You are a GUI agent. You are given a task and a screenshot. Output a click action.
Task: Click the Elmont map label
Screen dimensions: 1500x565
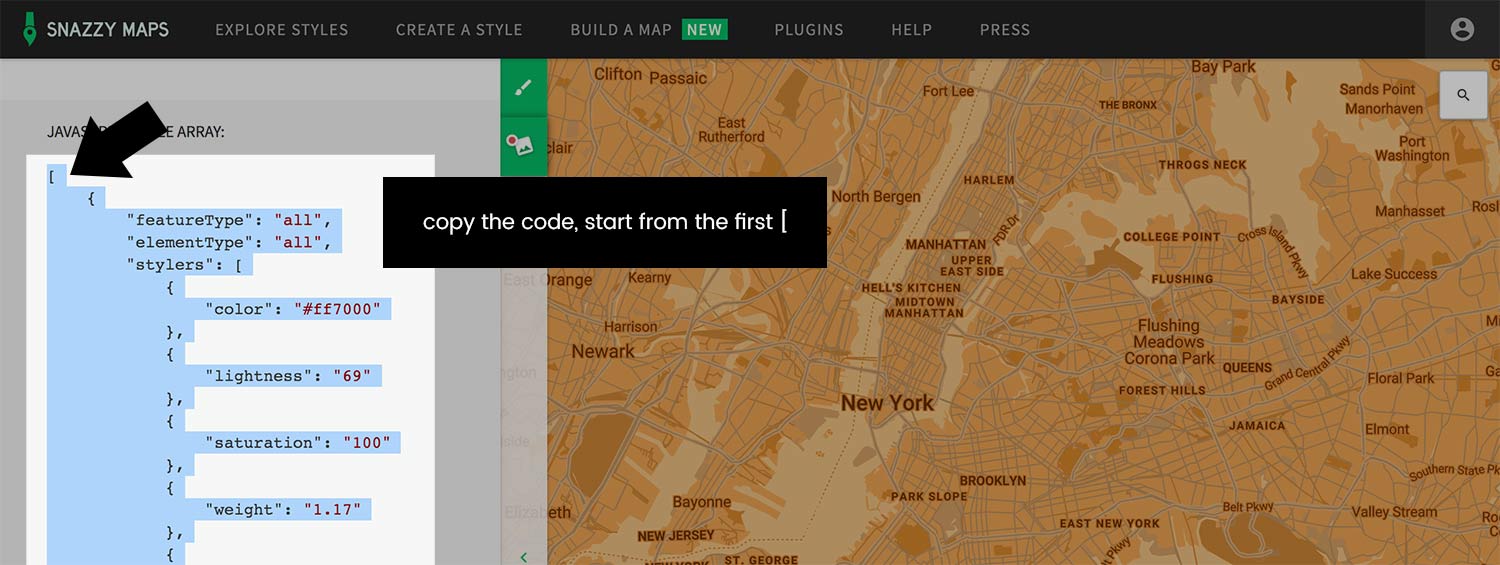click(1387, 429)
